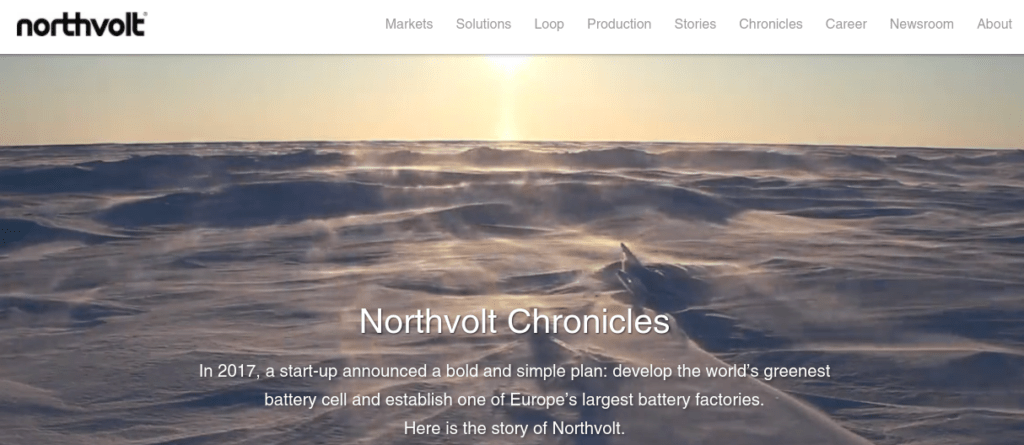Open the Stories section

695,24
